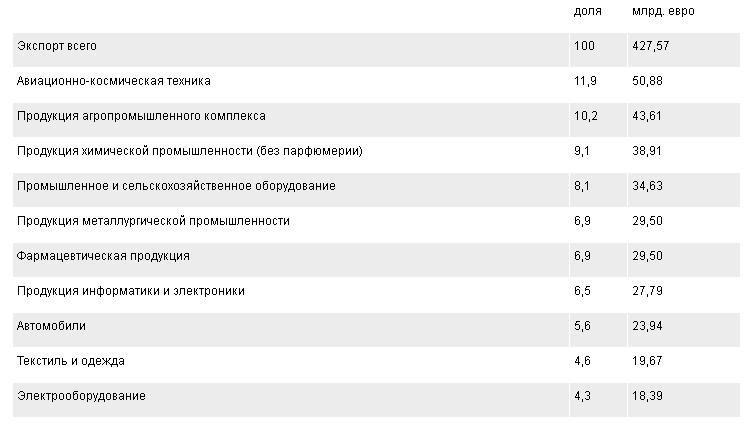Click the share cell showing 9,1
The image size is (745, 432).
(x=582, y=151)
